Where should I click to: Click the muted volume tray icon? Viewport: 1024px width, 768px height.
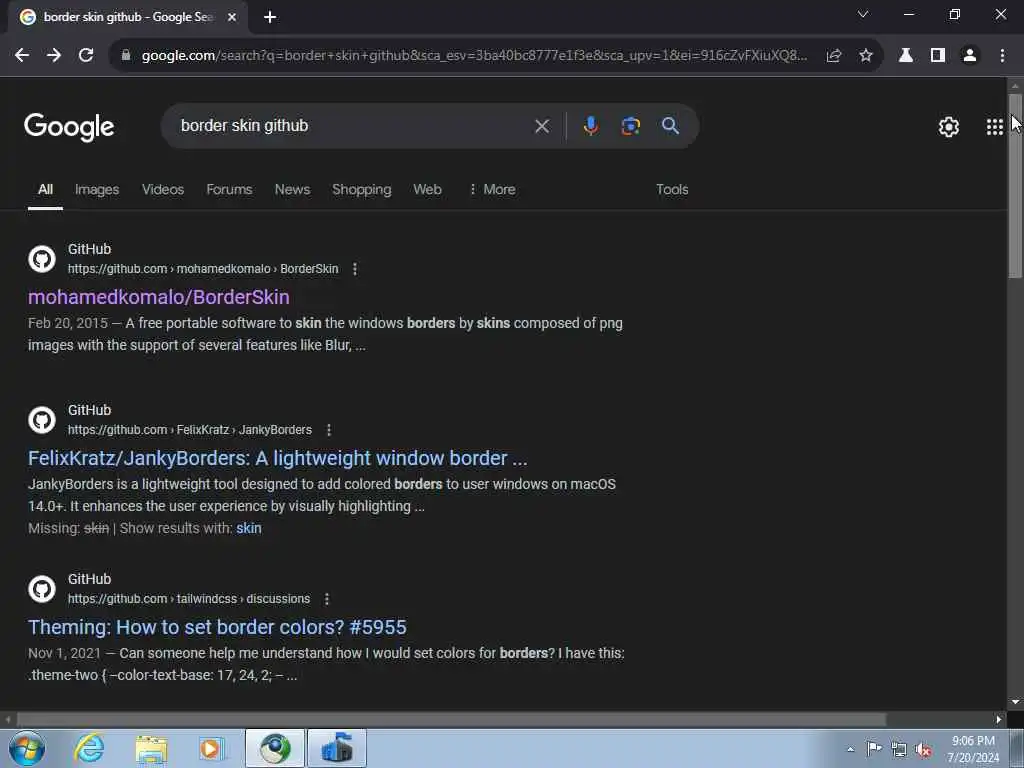point(923,749)
